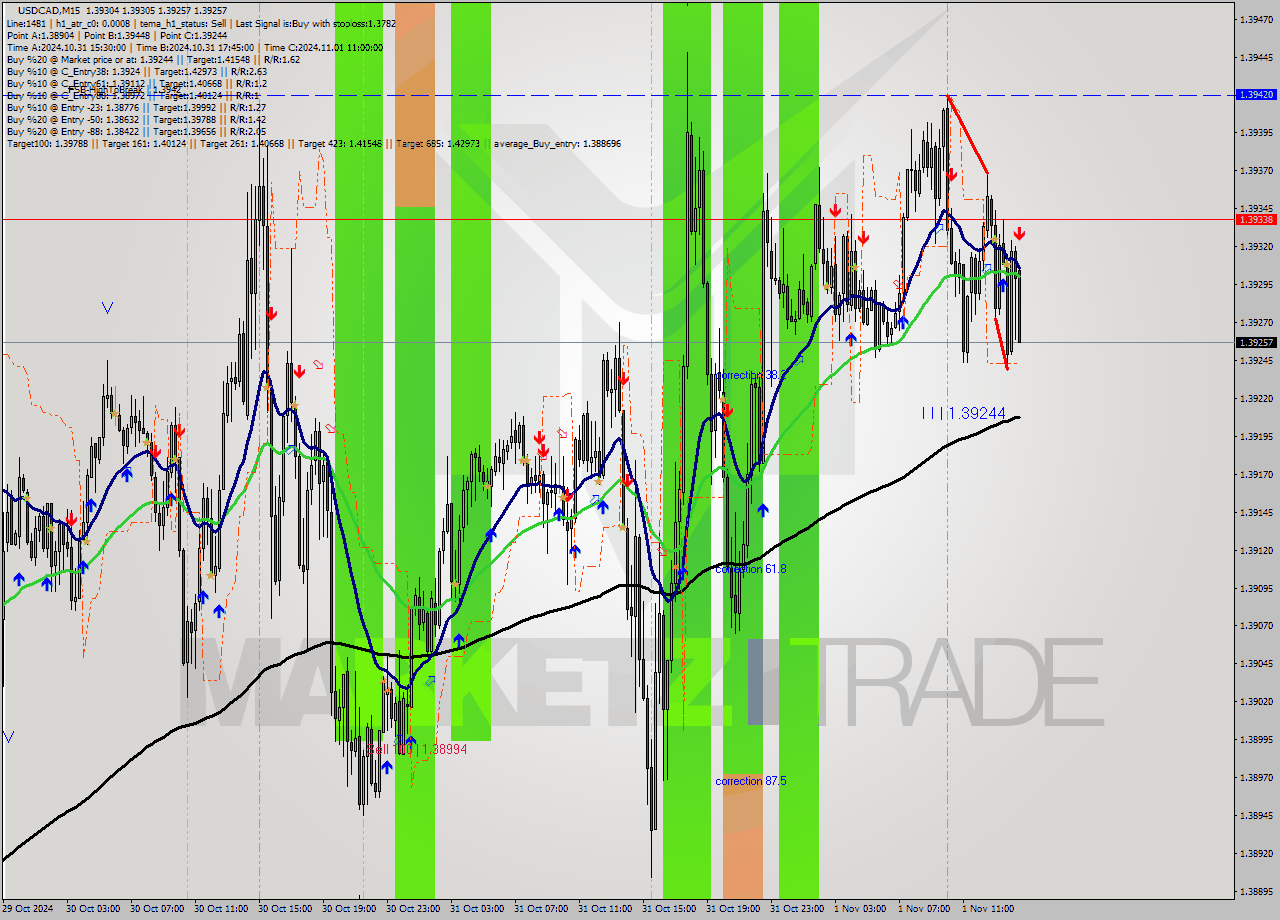Click the '31 Oct 23:00' time label
Screen dimensions: 1280x920
(x=797, y=909)
